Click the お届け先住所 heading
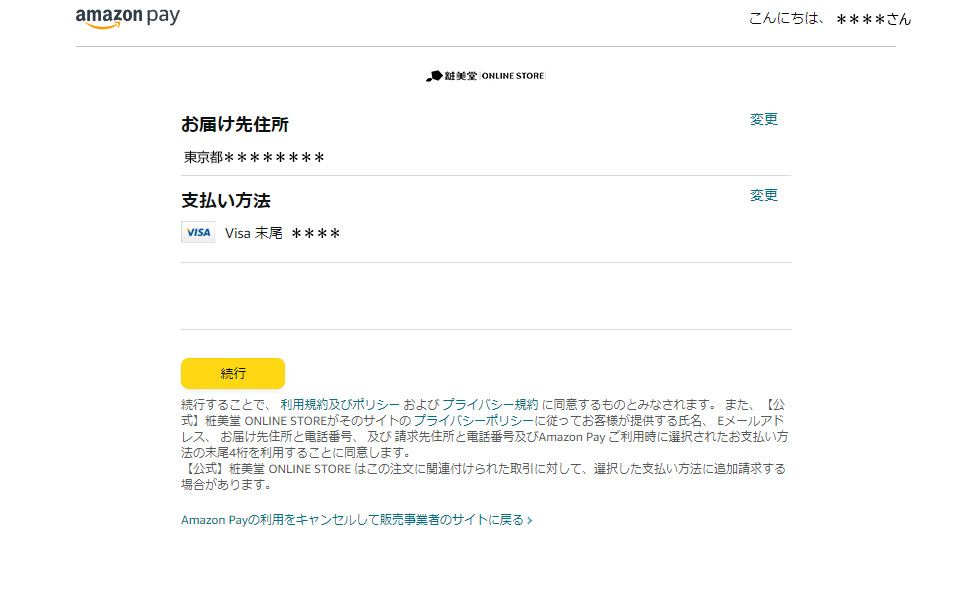The image size is (956, 598). [x=235, y=125]
